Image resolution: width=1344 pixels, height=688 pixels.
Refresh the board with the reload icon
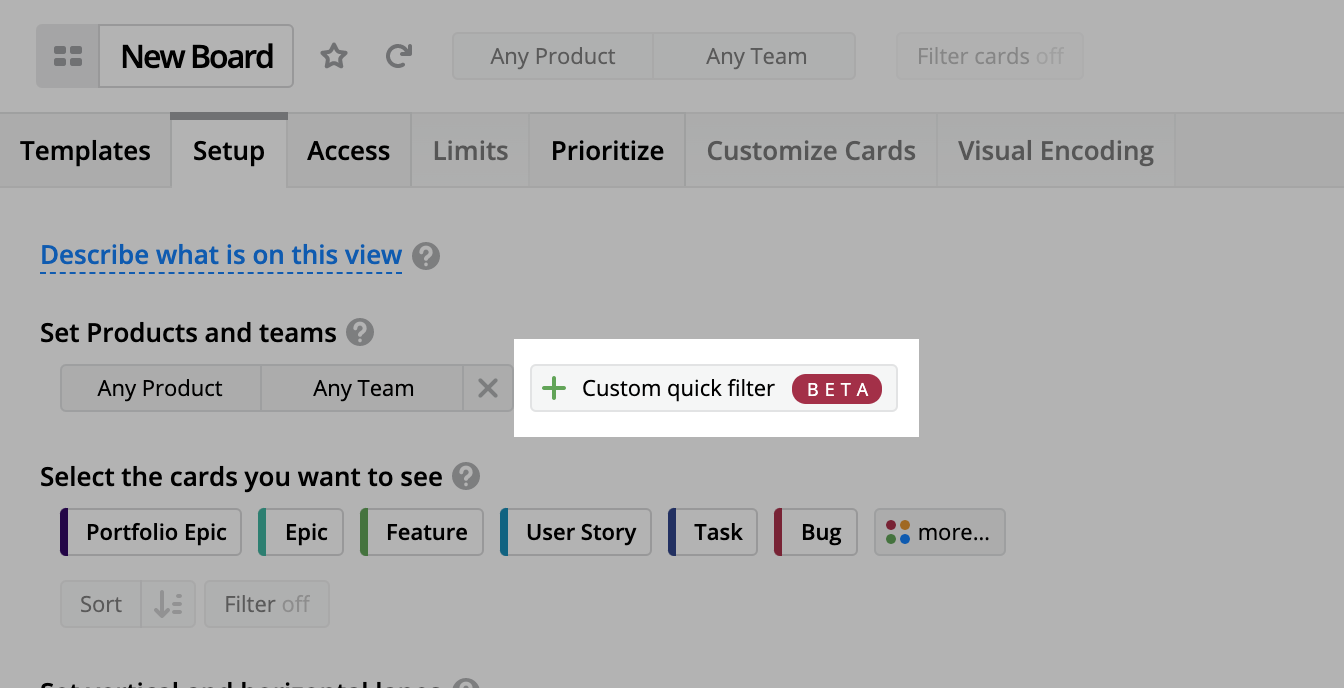point(398,56)
